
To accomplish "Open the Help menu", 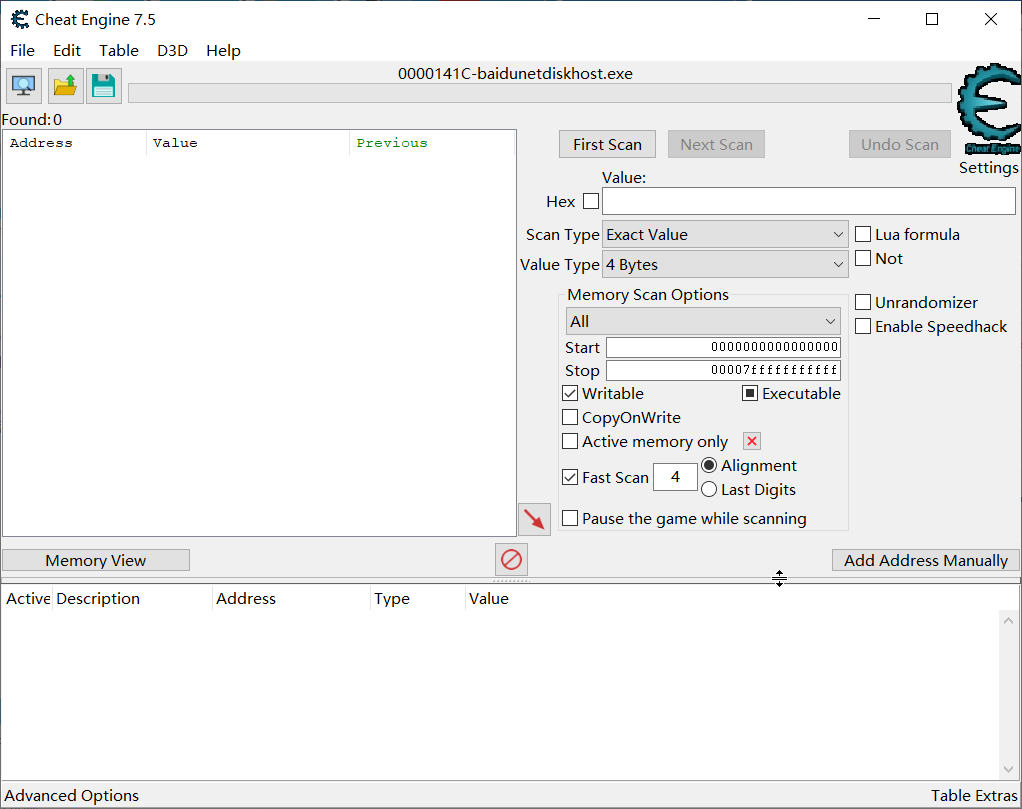I will tap(224, 51).
